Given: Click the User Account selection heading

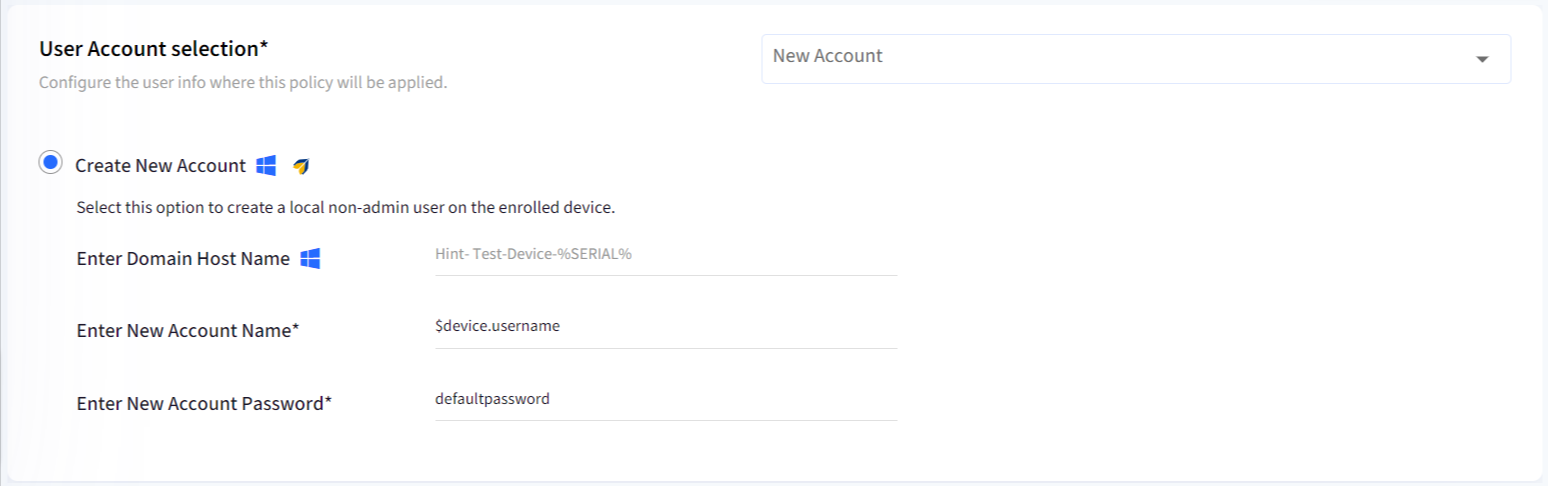Looking at the screenshot, I should 155,48.
